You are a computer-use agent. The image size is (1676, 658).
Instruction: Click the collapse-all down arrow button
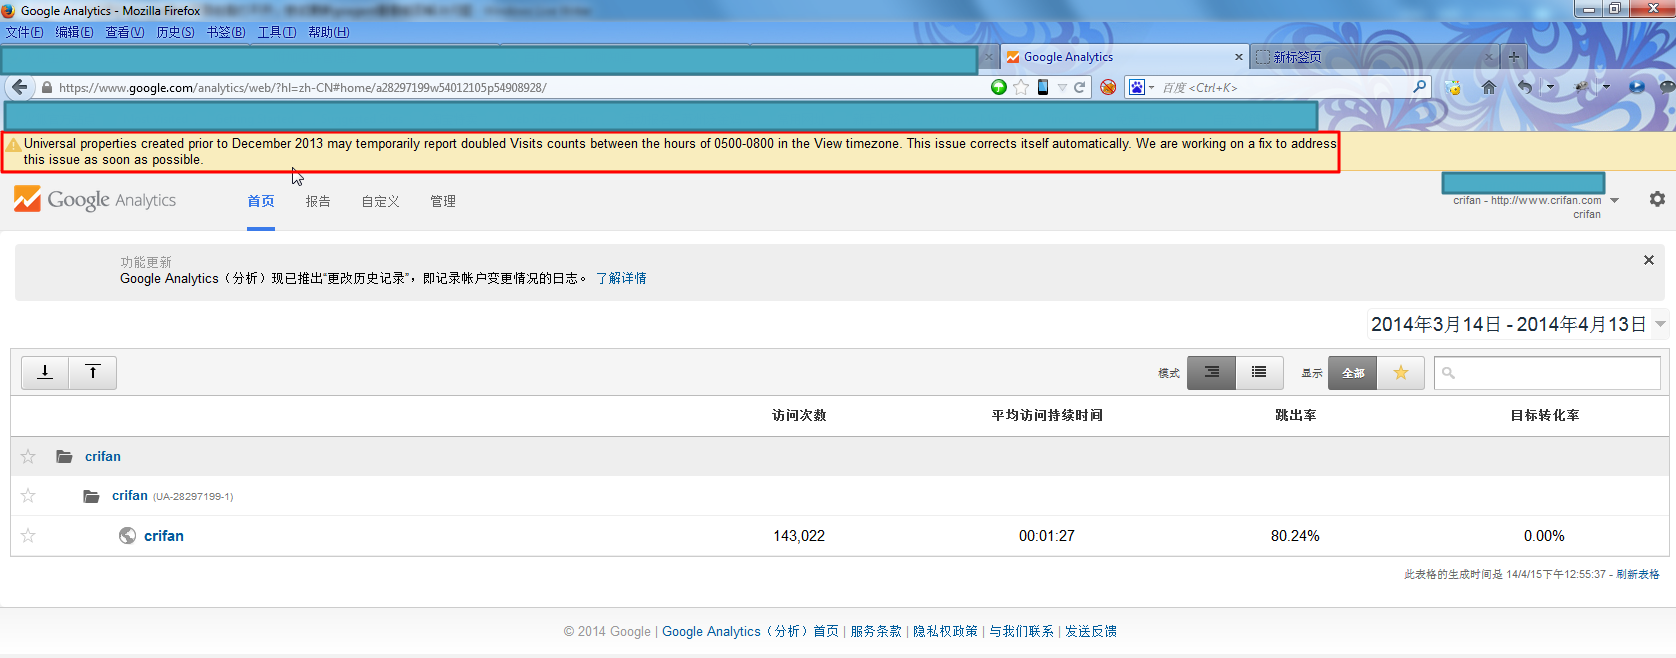pyautogui.click(x=45, y=372)
